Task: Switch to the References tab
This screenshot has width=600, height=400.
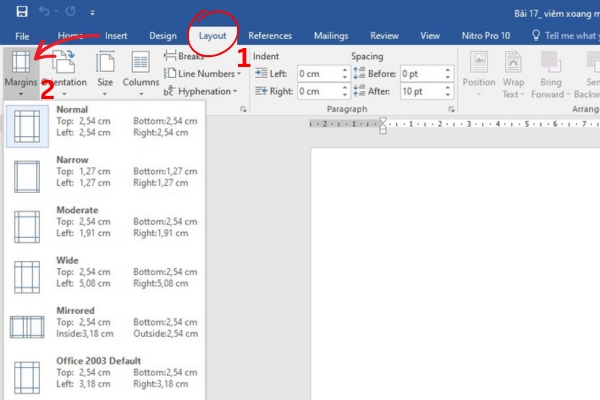Action: tap(270, 36)
